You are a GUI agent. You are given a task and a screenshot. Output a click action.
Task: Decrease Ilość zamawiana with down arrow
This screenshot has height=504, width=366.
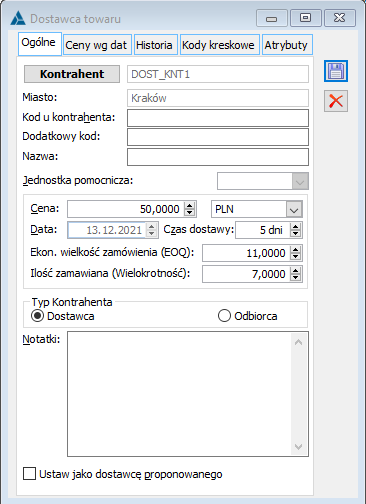pyautogui.click(x=295, y=278)
